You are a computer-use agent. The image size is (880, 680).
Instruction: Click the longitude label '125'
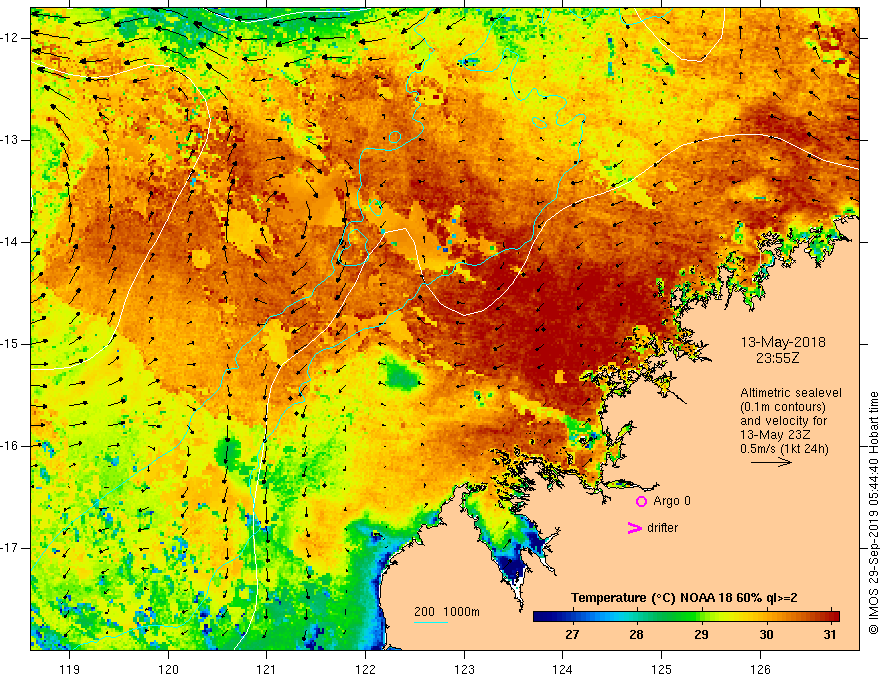coord(662,669)
